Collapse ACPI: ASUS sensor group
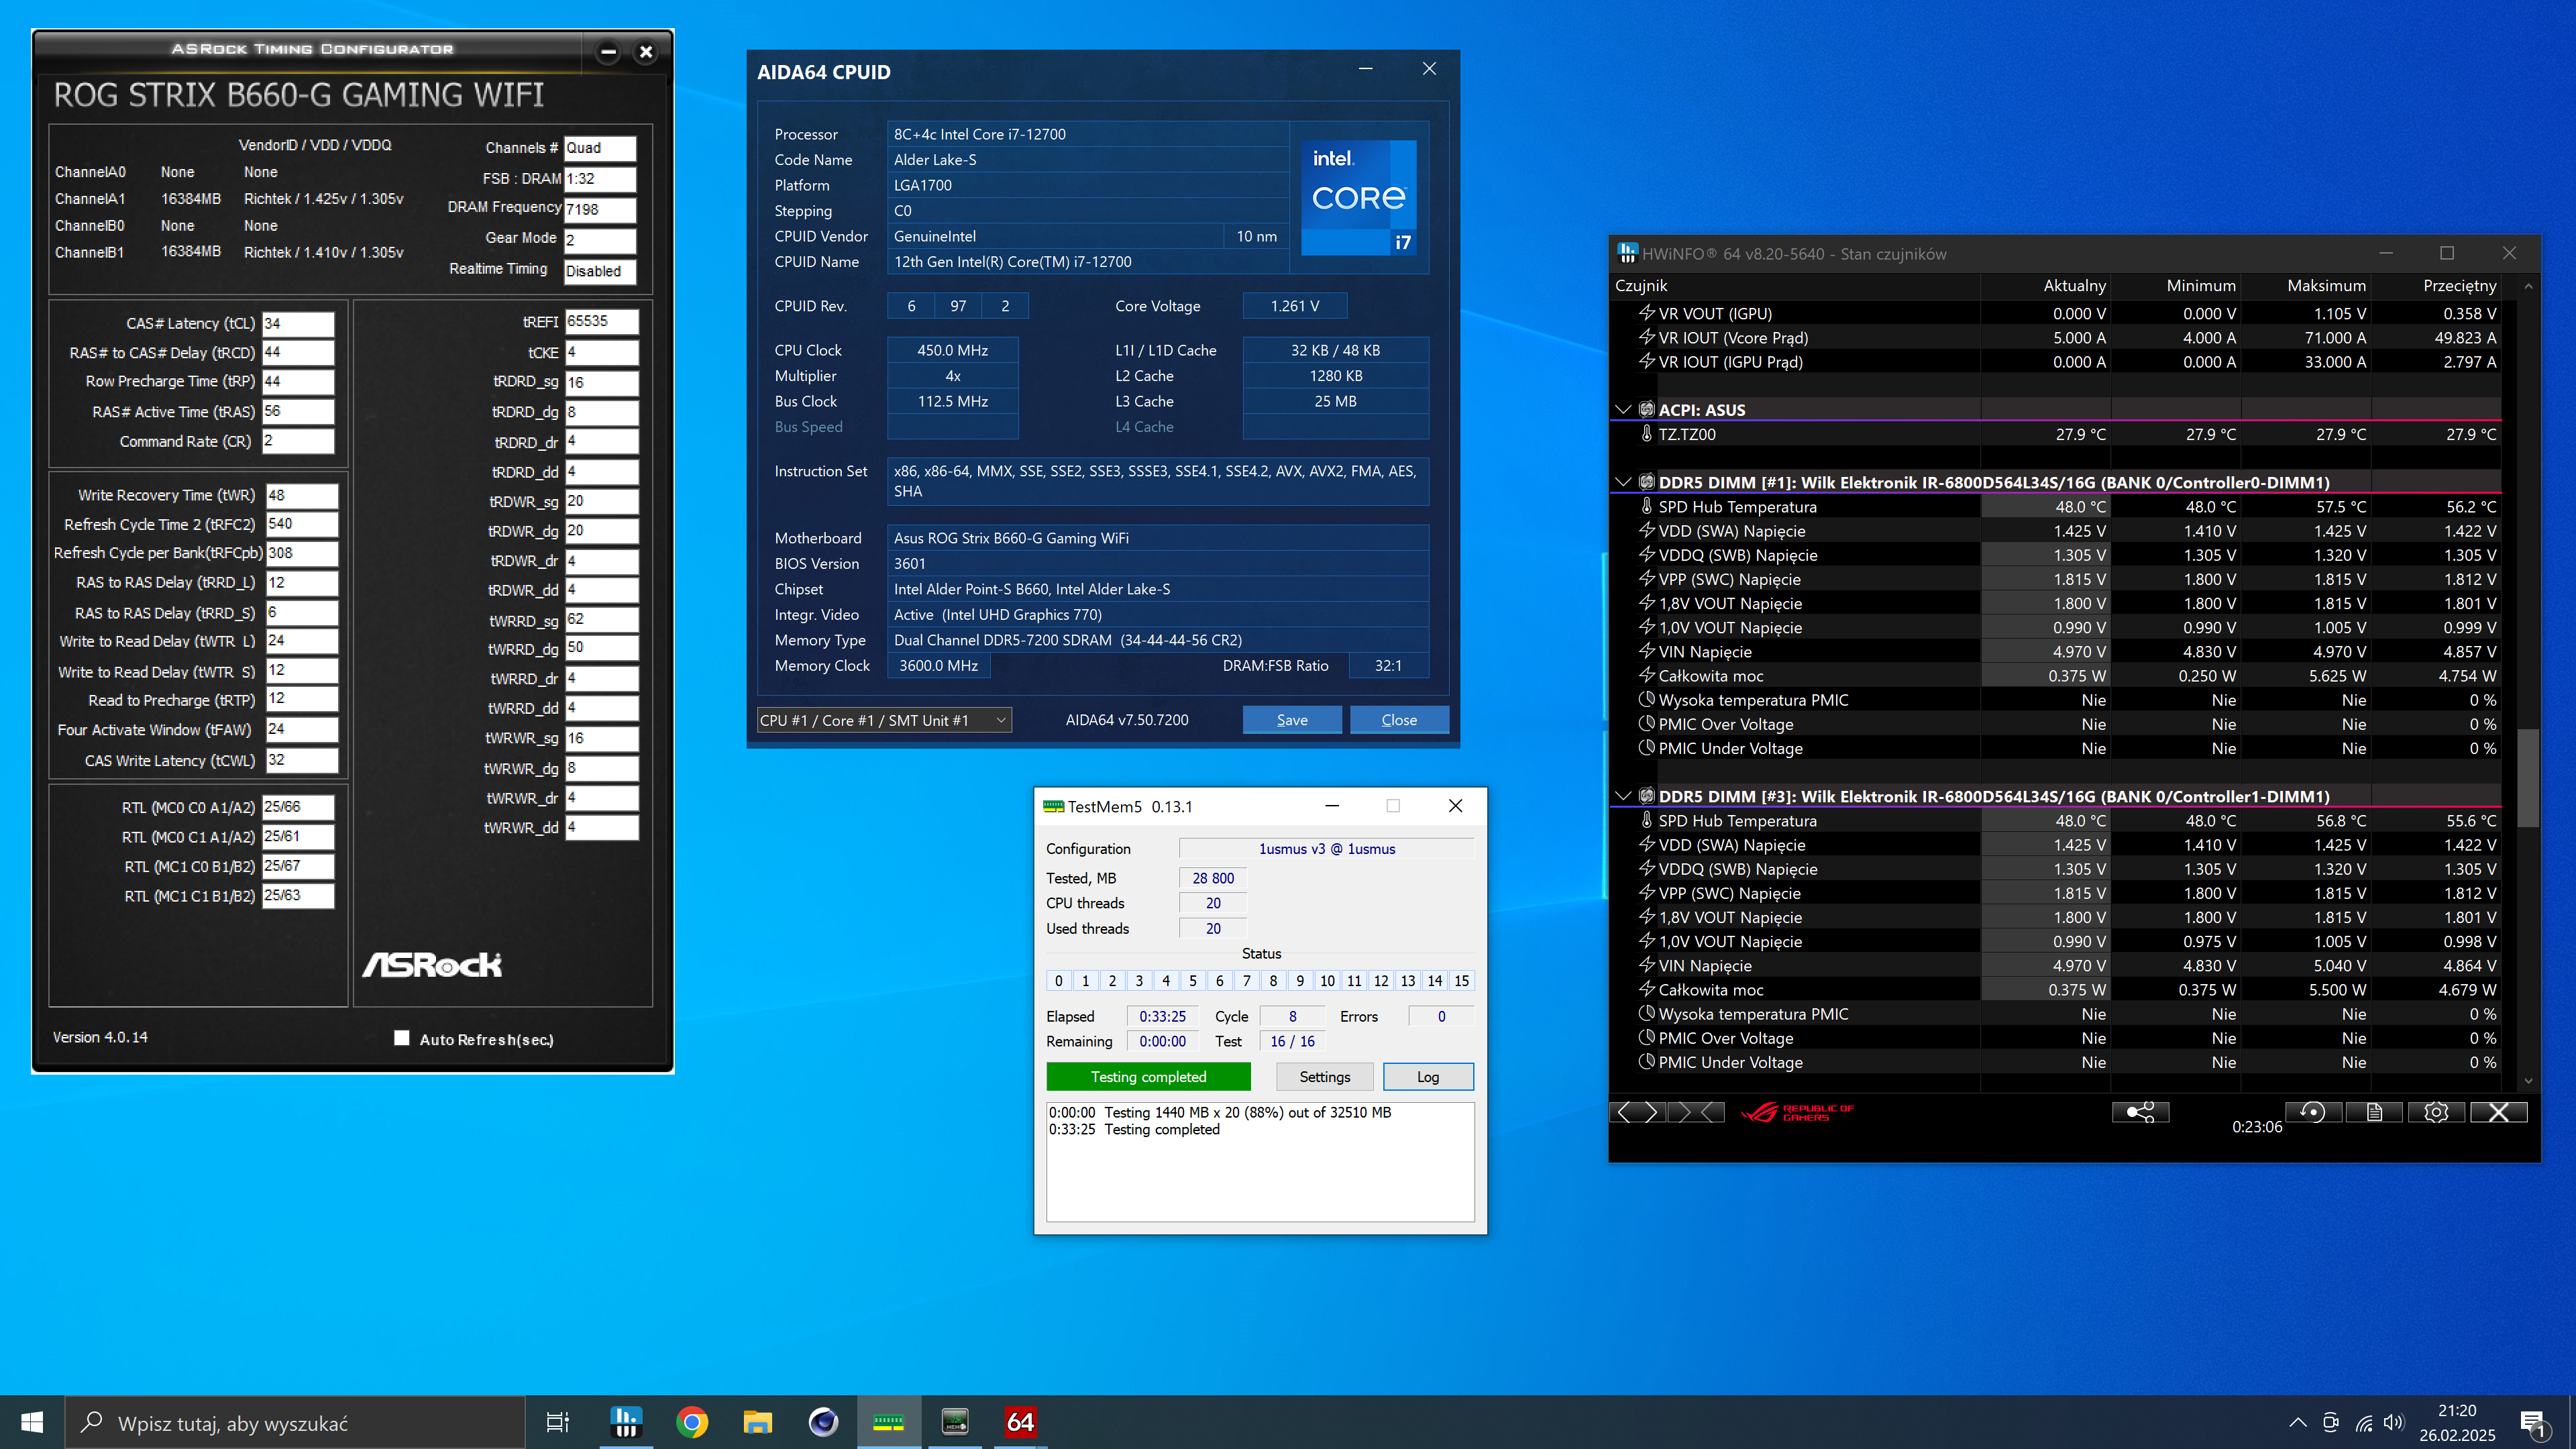Viewport: 2576px width, 1449px height. (x=1623, y=410)
